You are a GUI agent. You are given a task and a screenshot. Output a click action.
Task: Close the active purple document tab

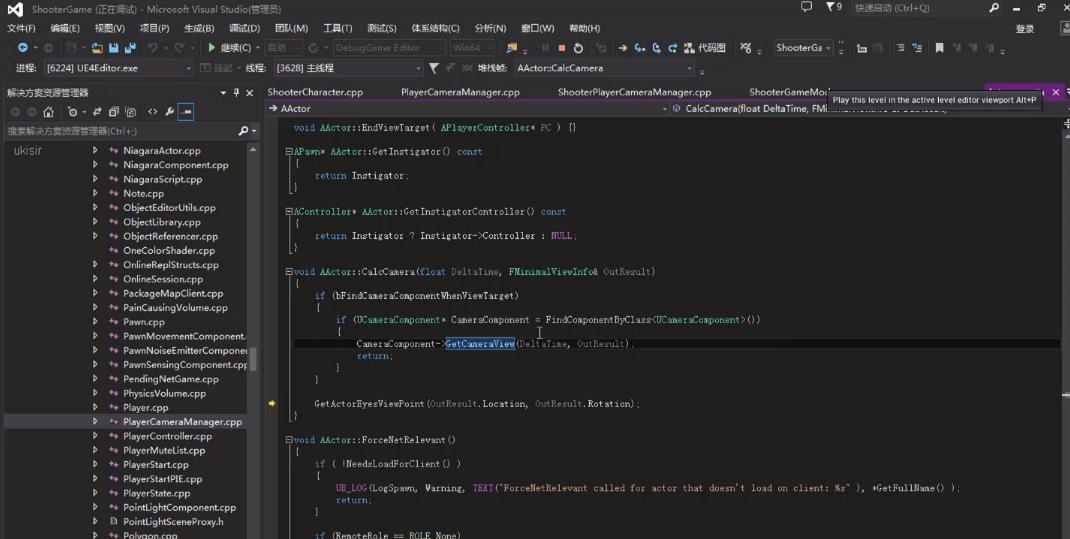pyautogui.click(x=1056, y=92)
